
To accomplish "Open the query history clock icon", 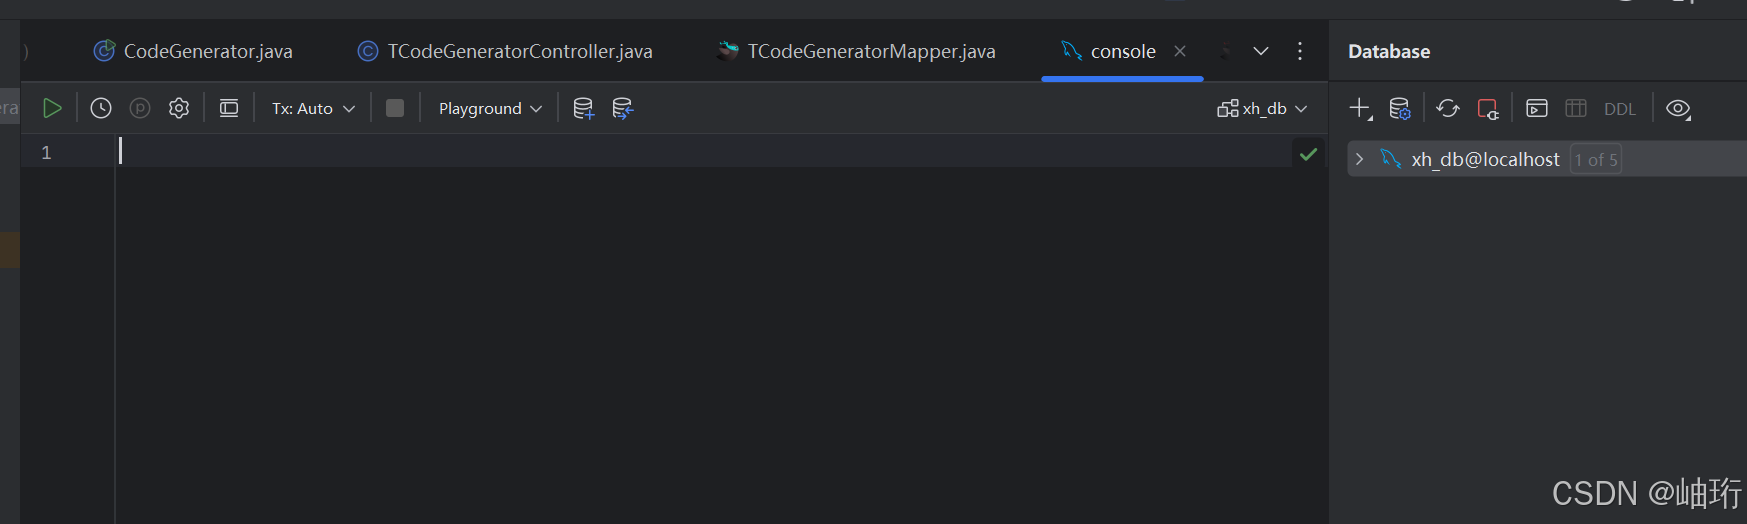I will pyautogui.click(x=101, y=108).
